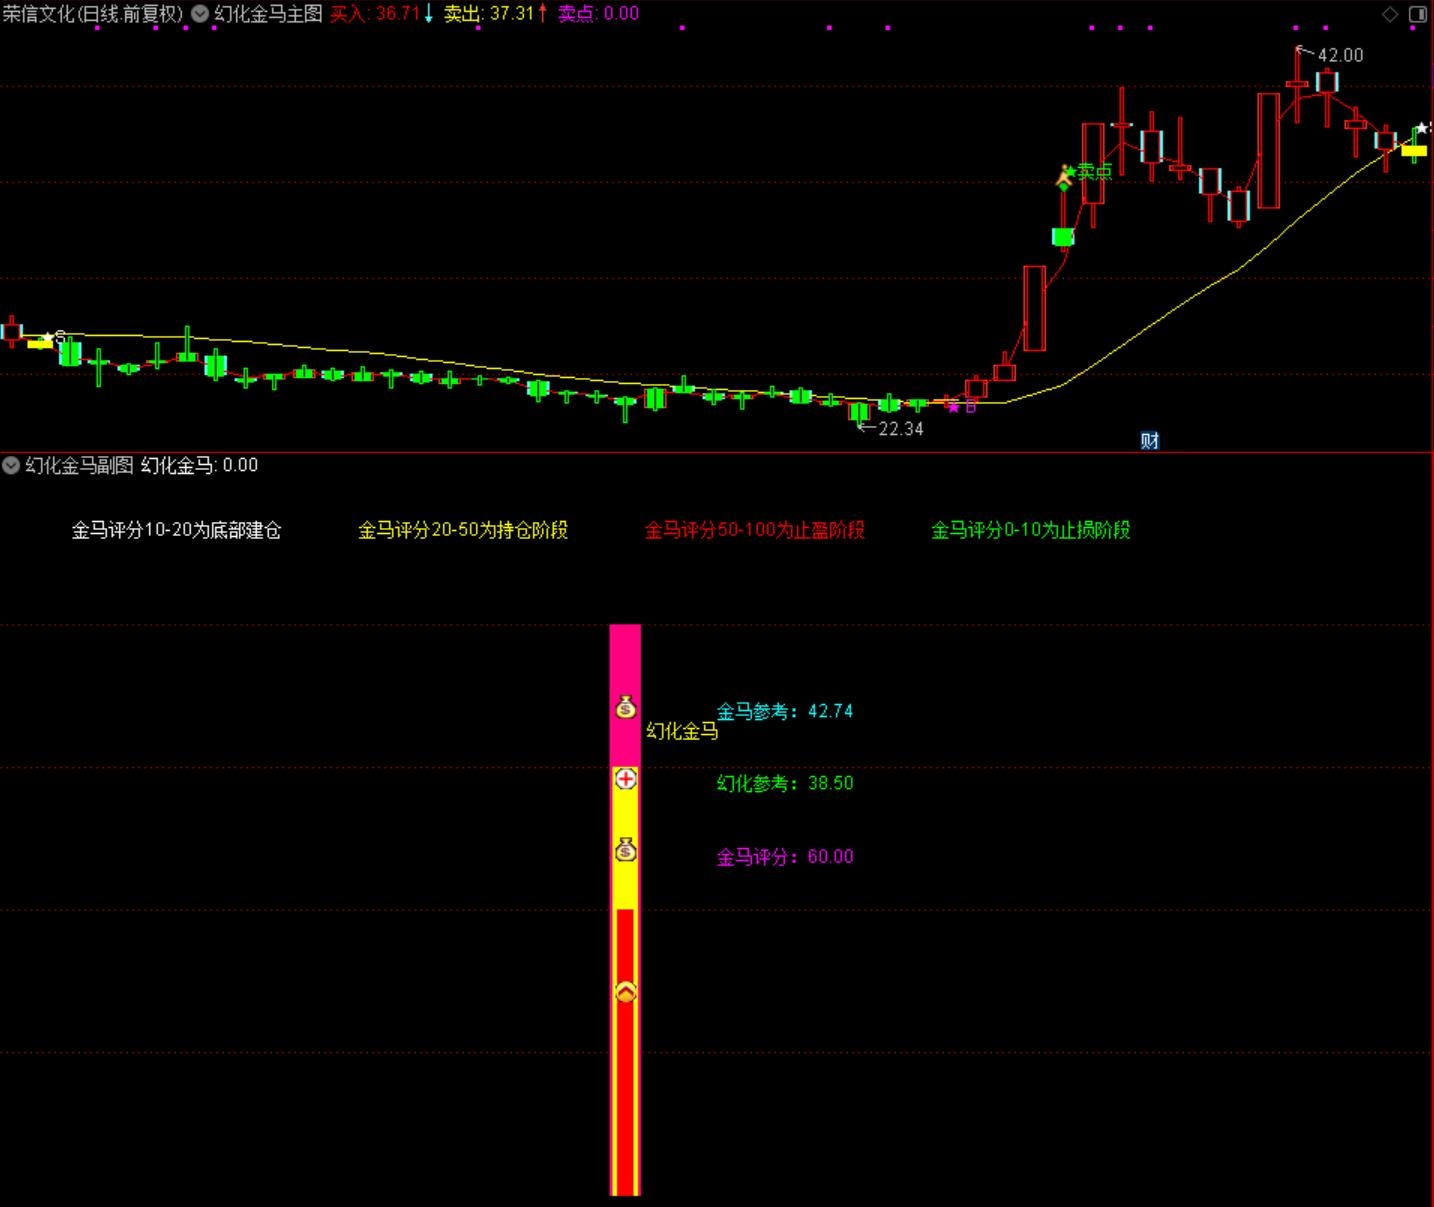
Task: Click legend 金马评分10-20为底部建仓
Action: (x=176, y=530)
